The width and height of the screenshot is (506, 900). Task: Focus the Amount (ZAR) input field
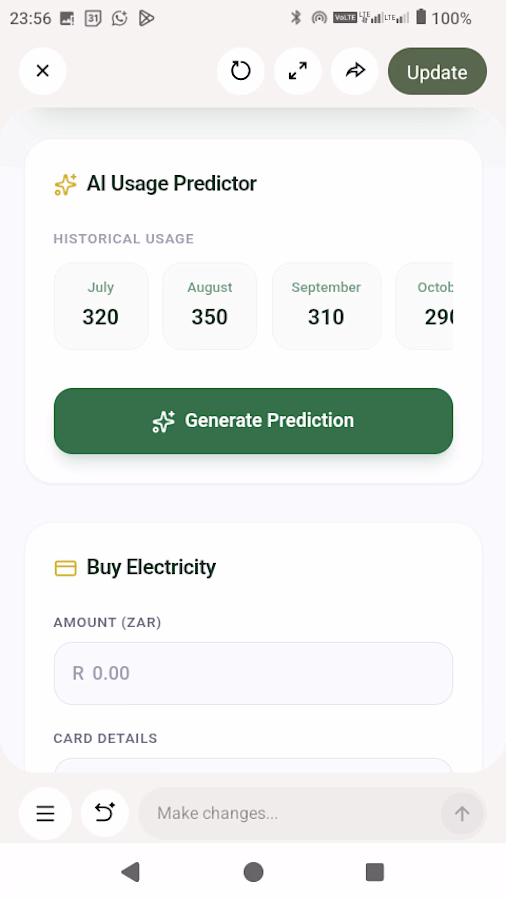click(x=254, y=673)
